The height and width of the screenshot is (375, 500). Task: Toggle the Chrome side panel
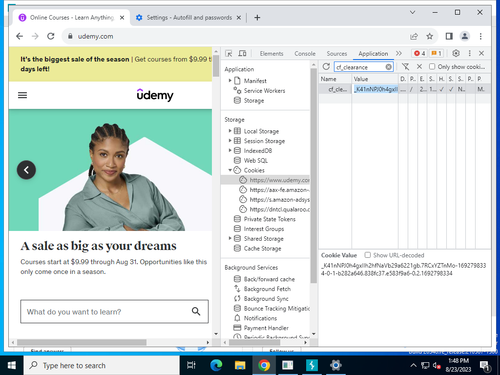(449, 36)
